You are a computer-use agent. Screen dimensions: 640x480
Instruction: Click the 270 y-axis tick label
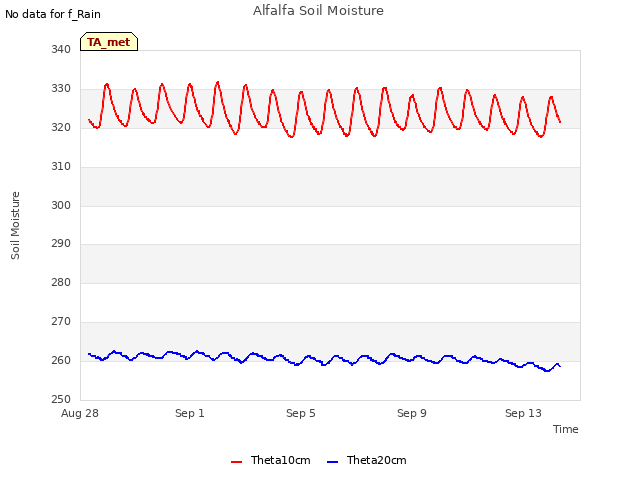pyautogui.click(x=61, y=322)
